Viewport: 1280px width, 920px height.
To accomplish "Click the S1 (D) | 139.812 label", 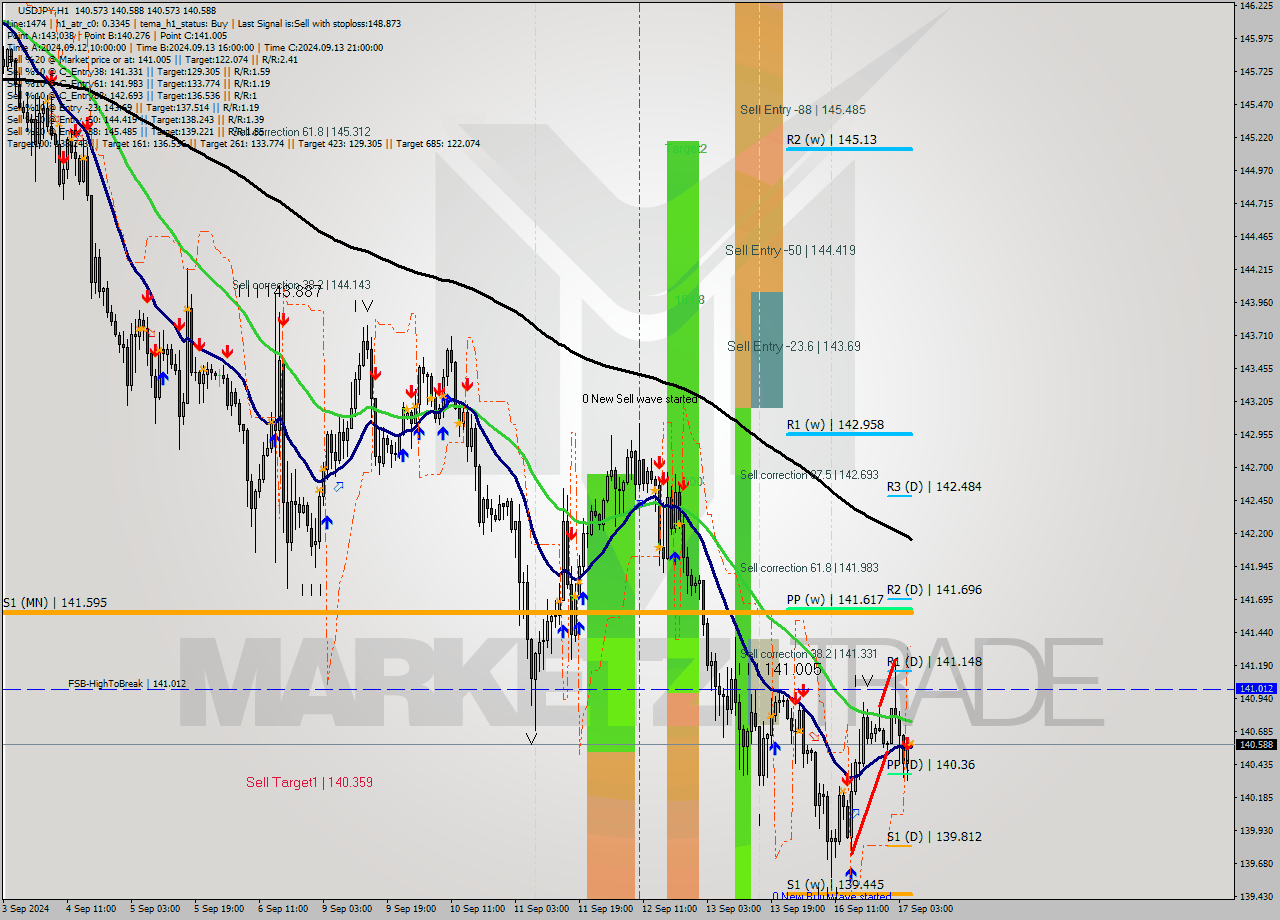I will point(934,837).
